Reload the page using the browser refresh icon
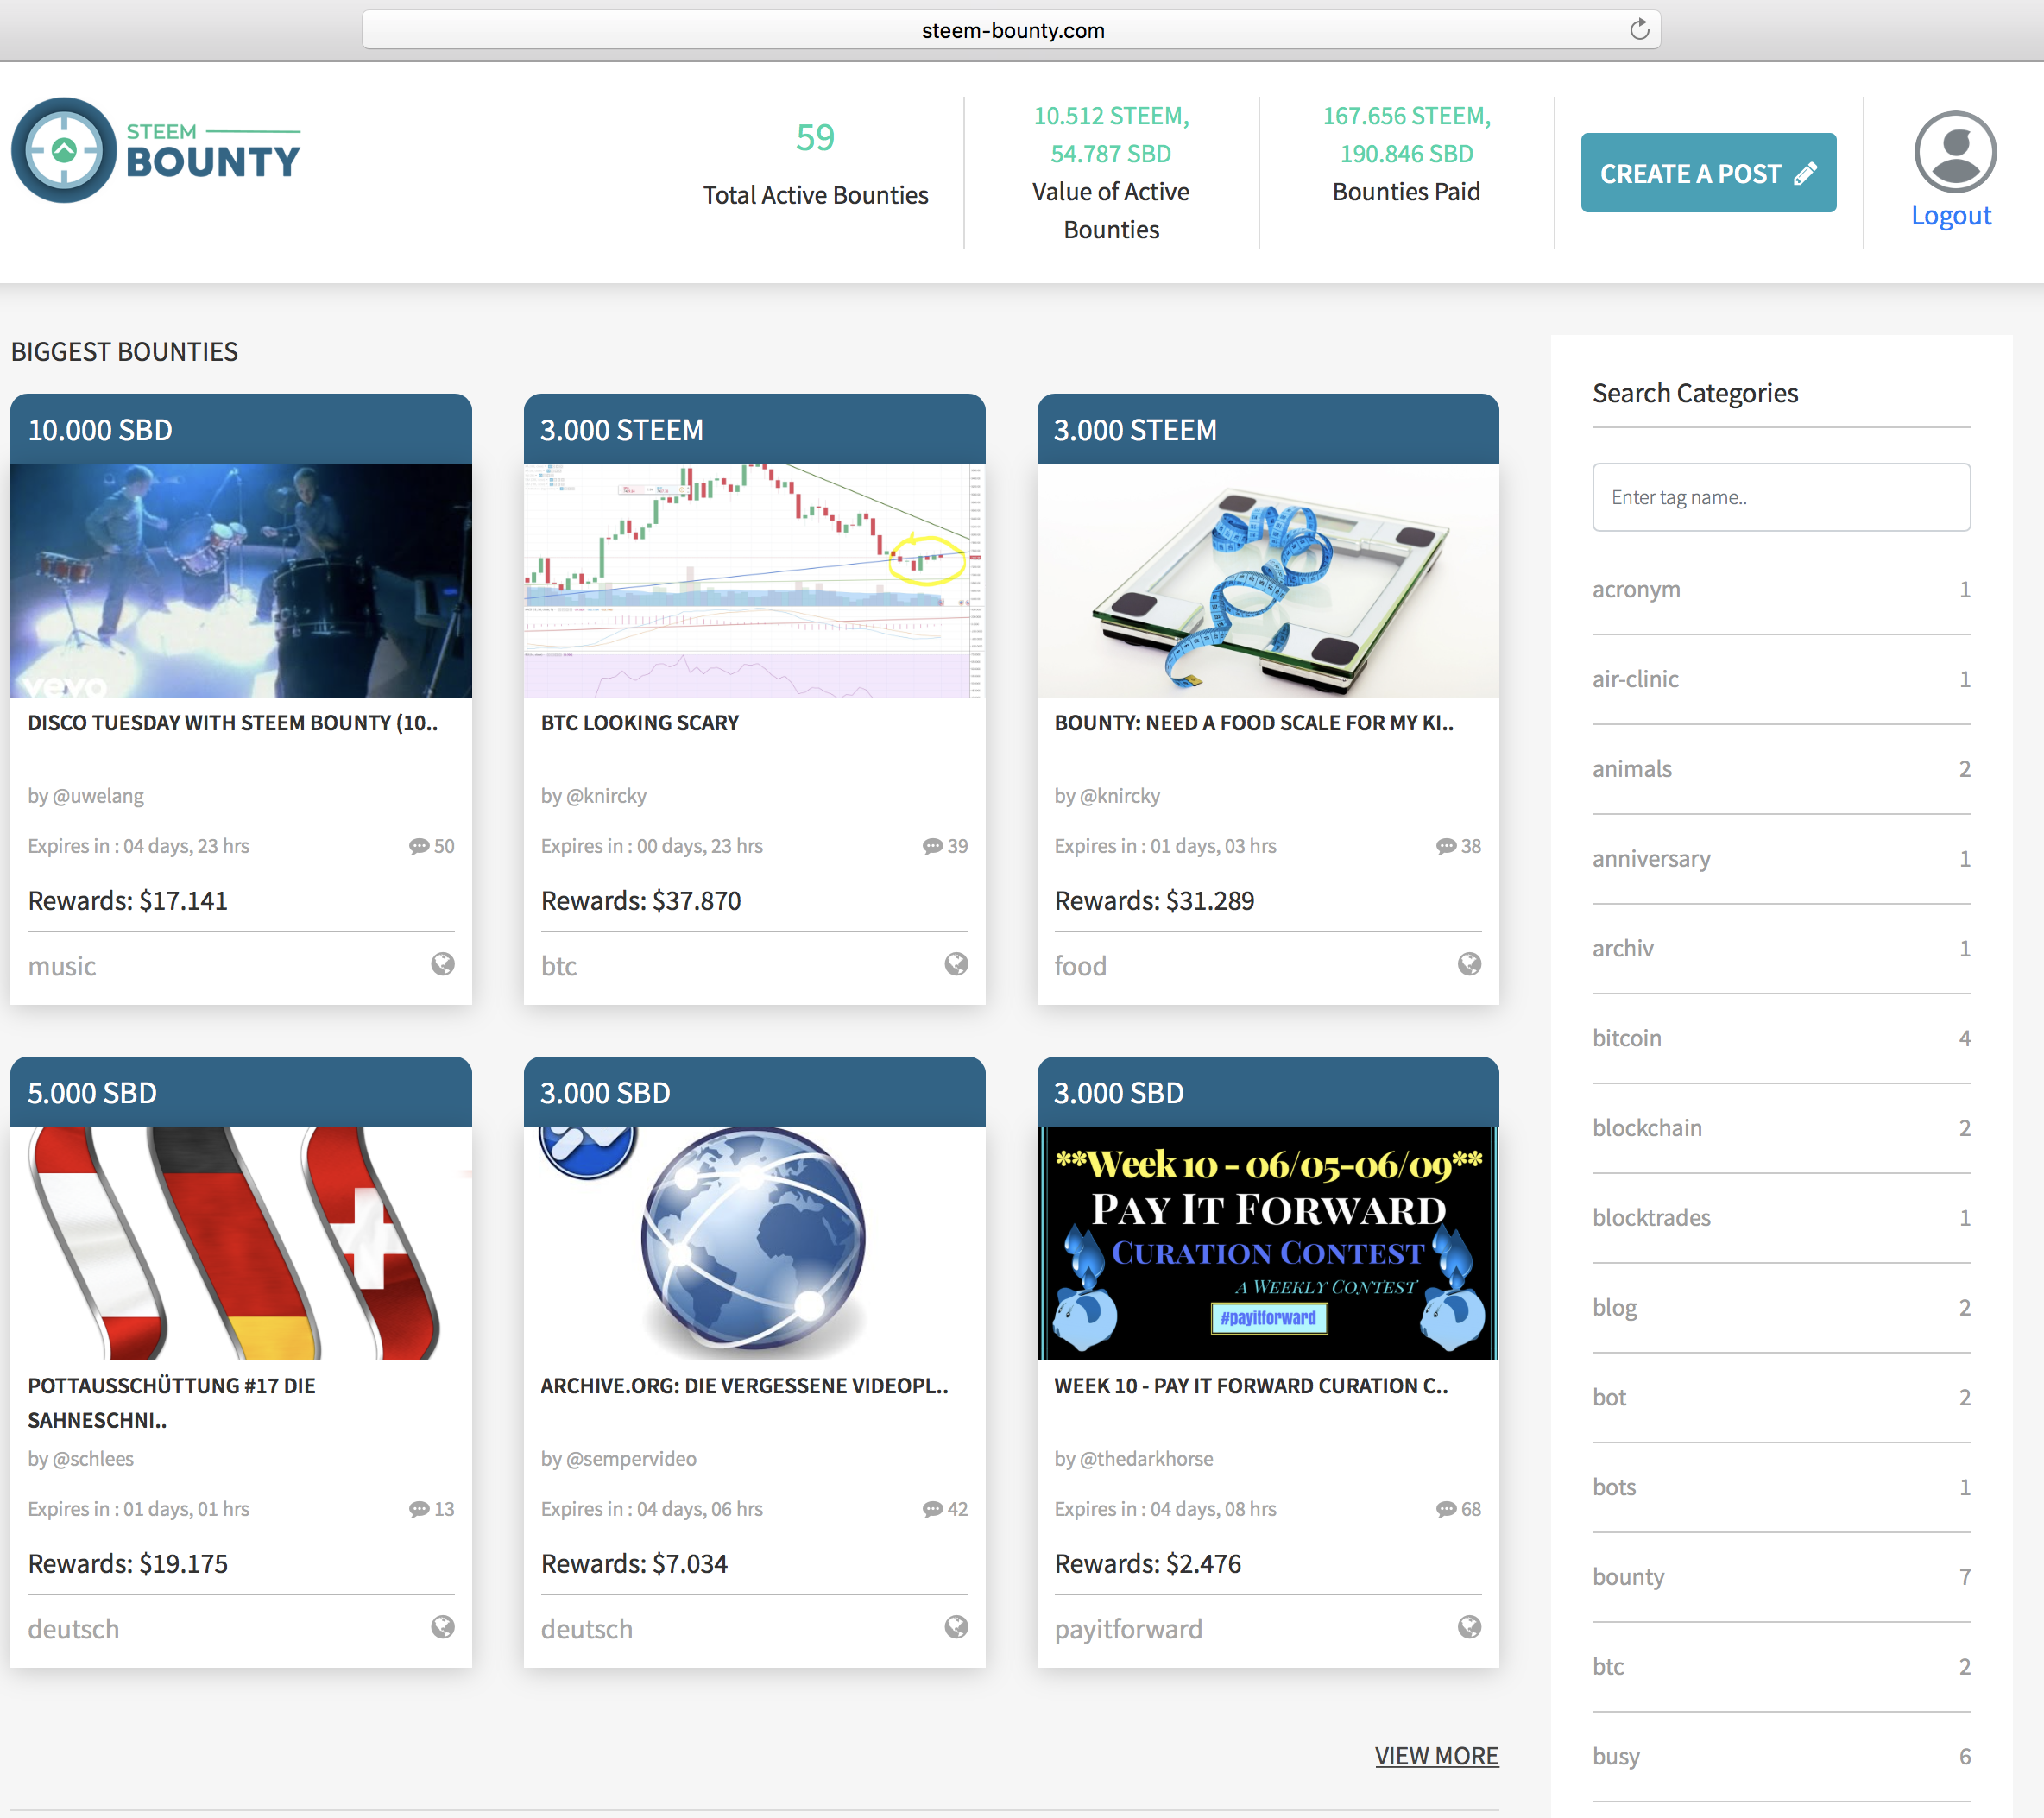Image resolution: width=2044 pixels, height=1818 pixels. (x=1639, y=29)
